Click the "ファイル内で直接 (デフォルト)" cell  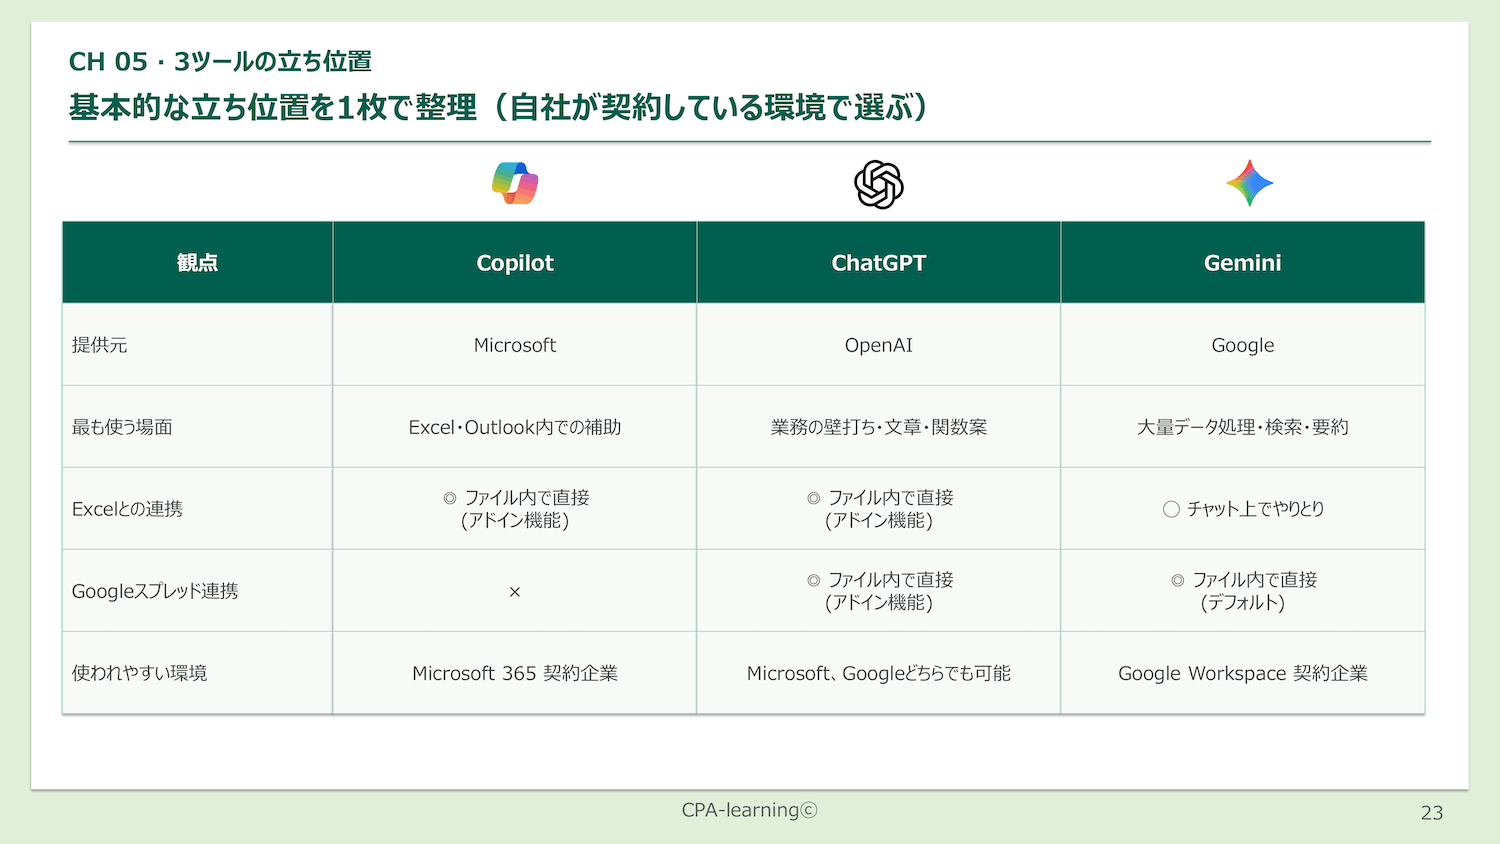coord(1243,591)
